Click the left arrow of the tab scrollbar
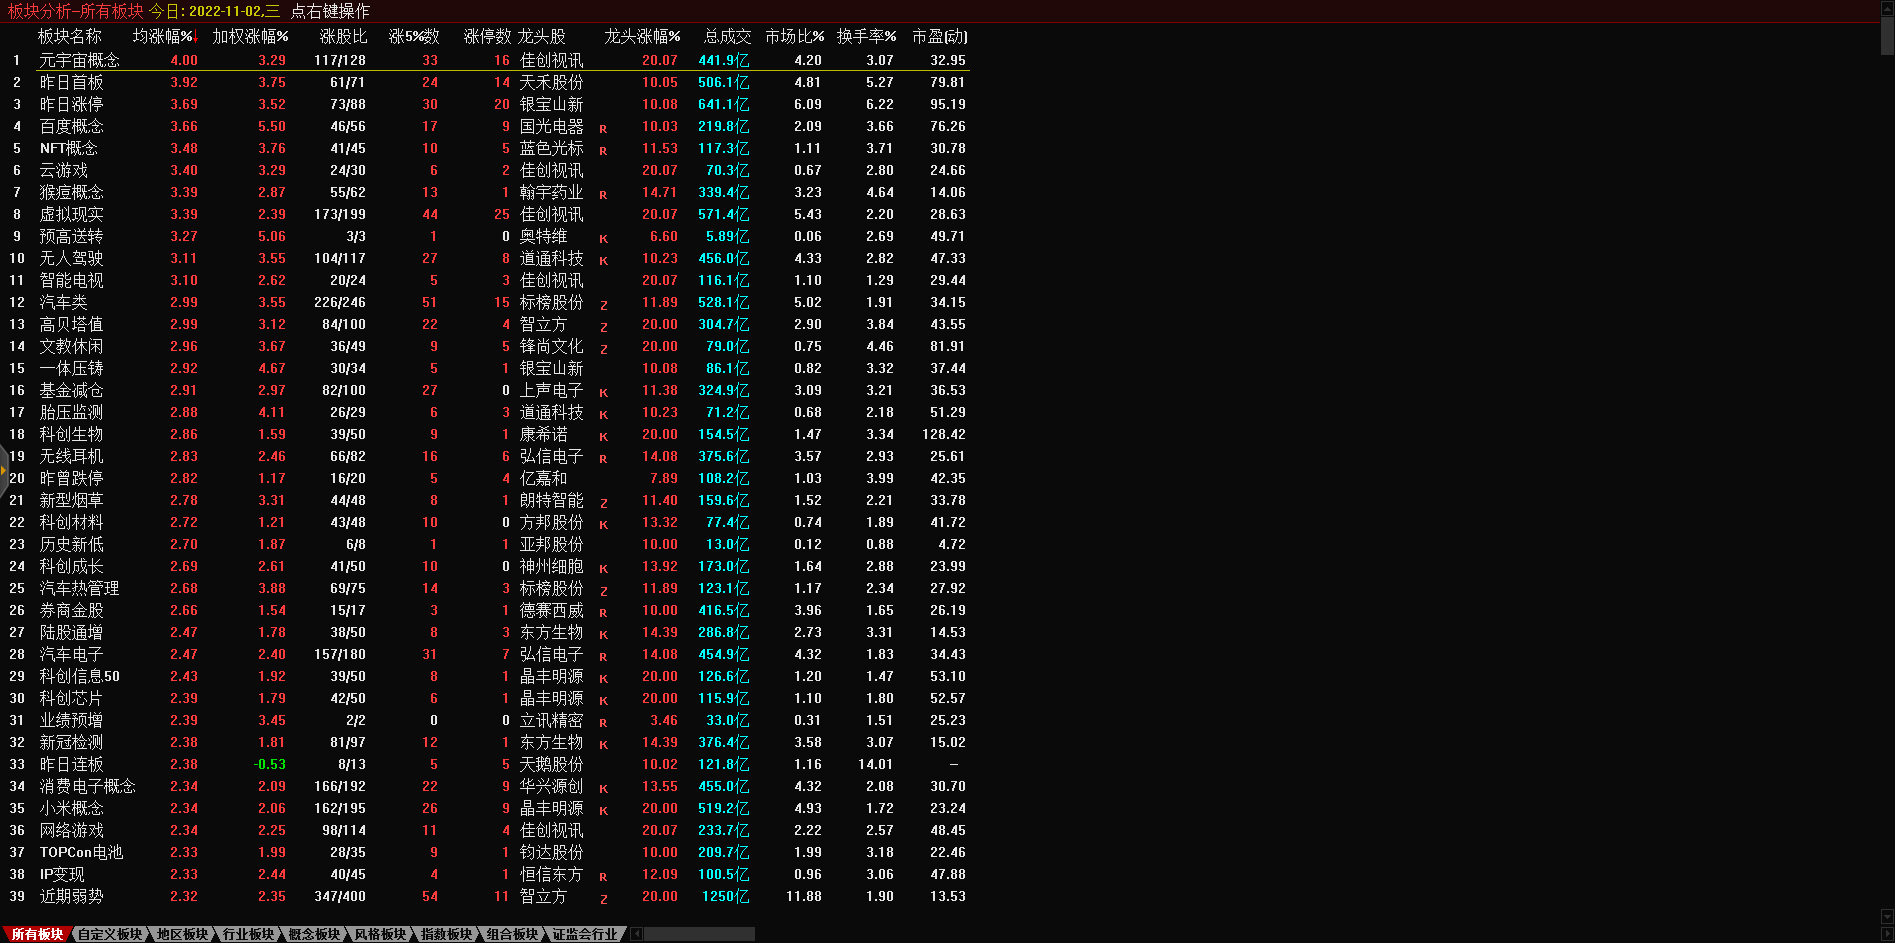The width and height of the screenshot is (1895, 943). coord(637,934)
